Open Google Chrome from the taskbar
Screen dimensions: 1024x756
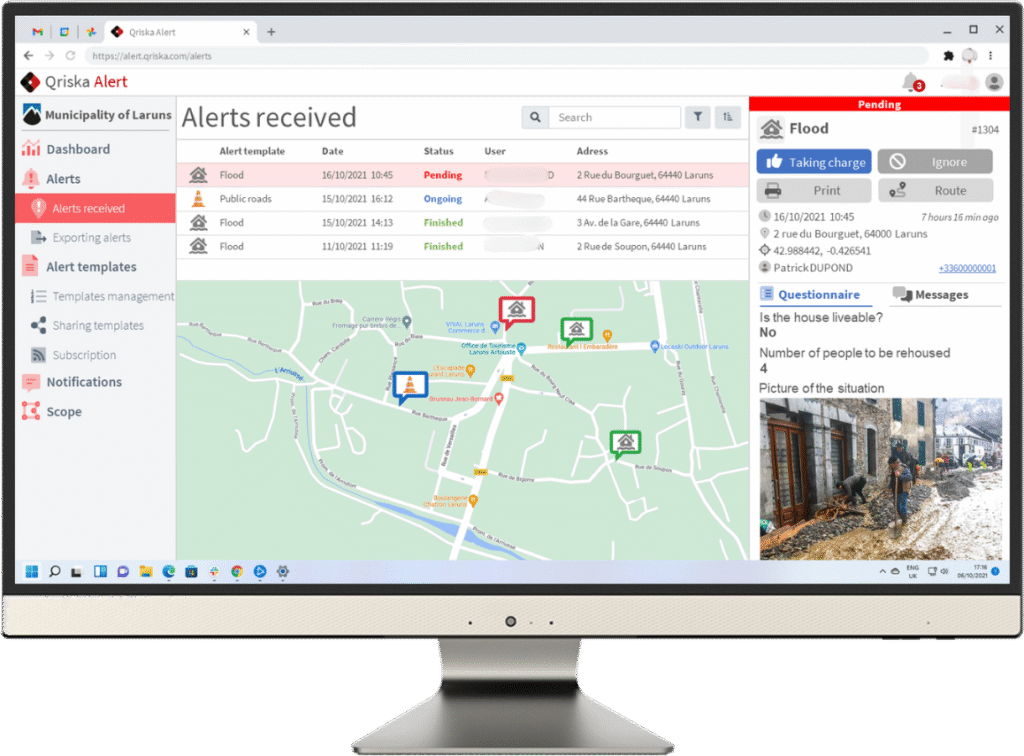[x=237, y=572]
